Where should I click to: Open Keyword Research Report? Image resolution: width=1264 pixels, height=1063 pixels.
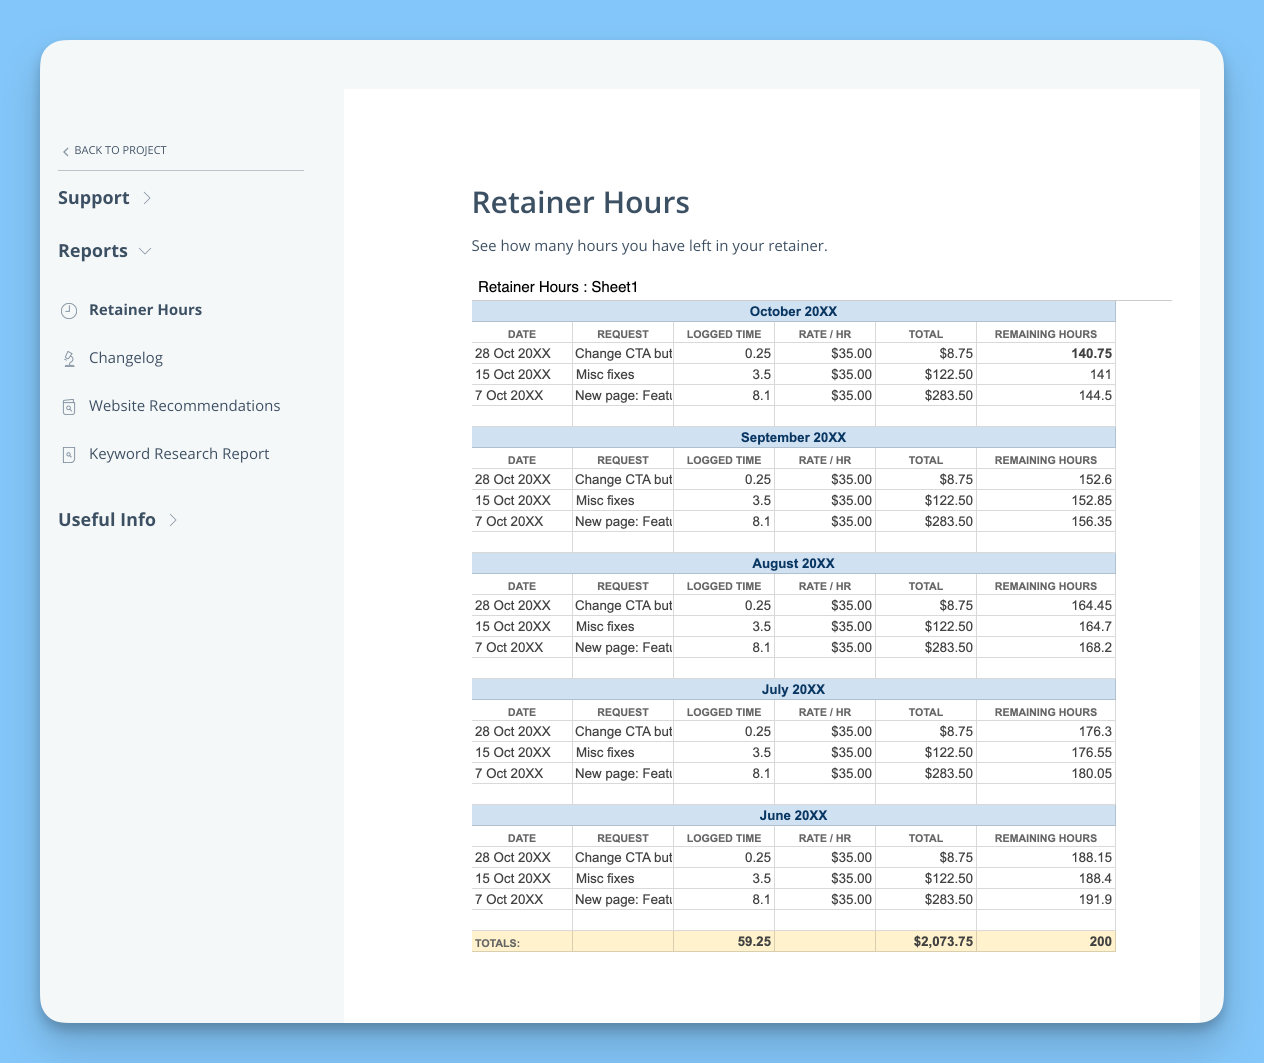click(179, 454)
